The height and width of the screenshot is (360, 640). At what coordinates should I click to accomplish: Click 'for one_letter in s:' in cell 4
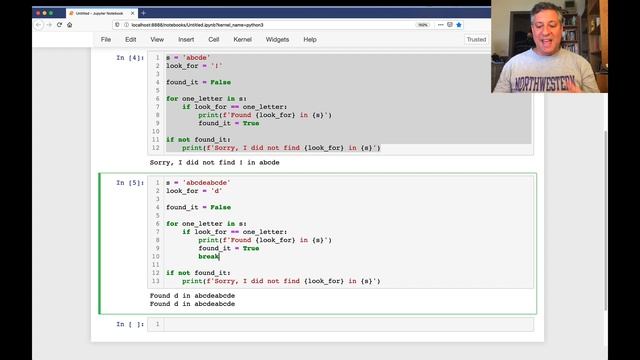206,99
